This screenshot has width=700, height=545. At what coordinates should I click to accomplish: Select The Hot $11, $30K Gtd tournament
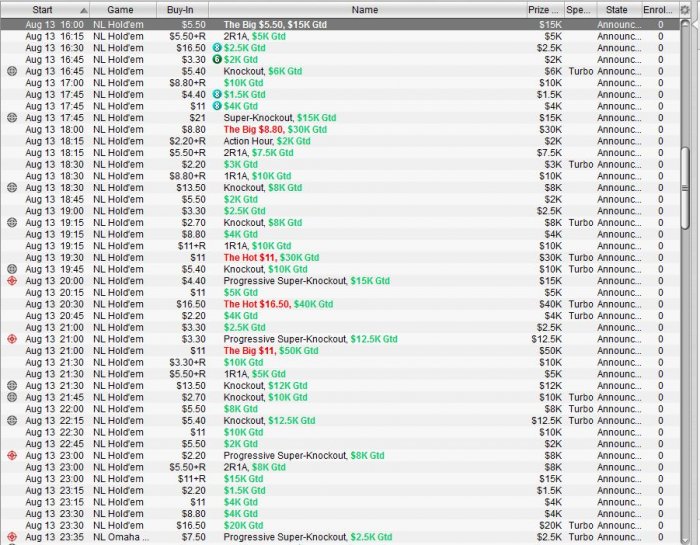tap(340, 258)
